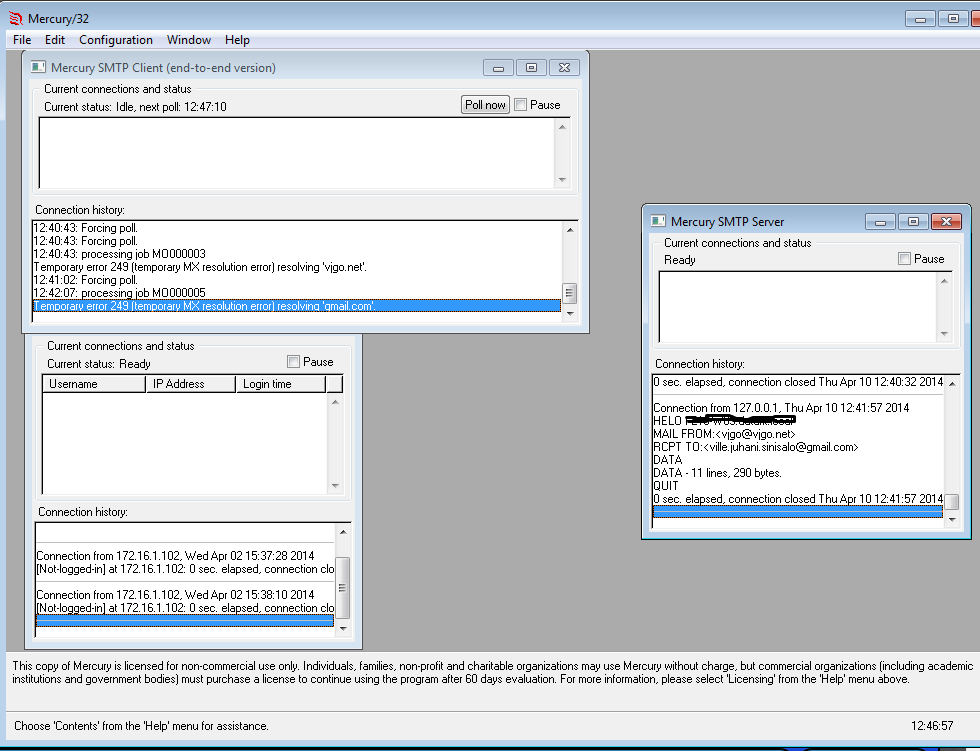Image resolution: width=980 pixels, height=751 pixels.
Task: Maximize the Mercury SMTP Server window
Action: (x=914, y=221)
